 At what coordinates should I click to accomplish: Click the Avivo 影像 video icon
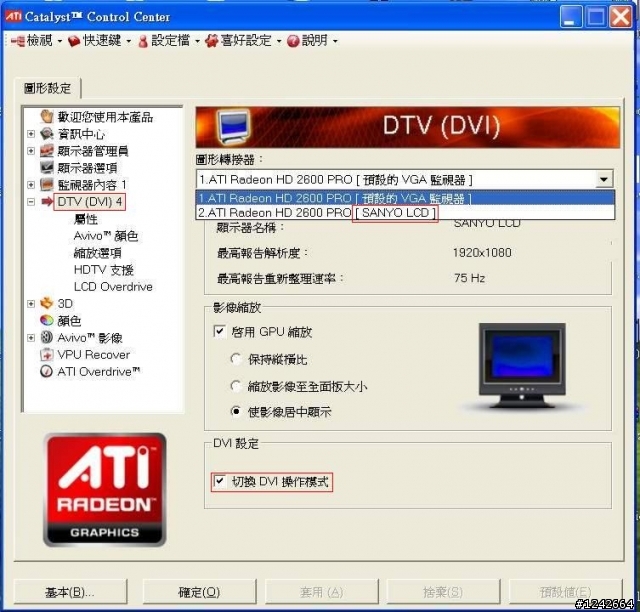tap(47, 337)
